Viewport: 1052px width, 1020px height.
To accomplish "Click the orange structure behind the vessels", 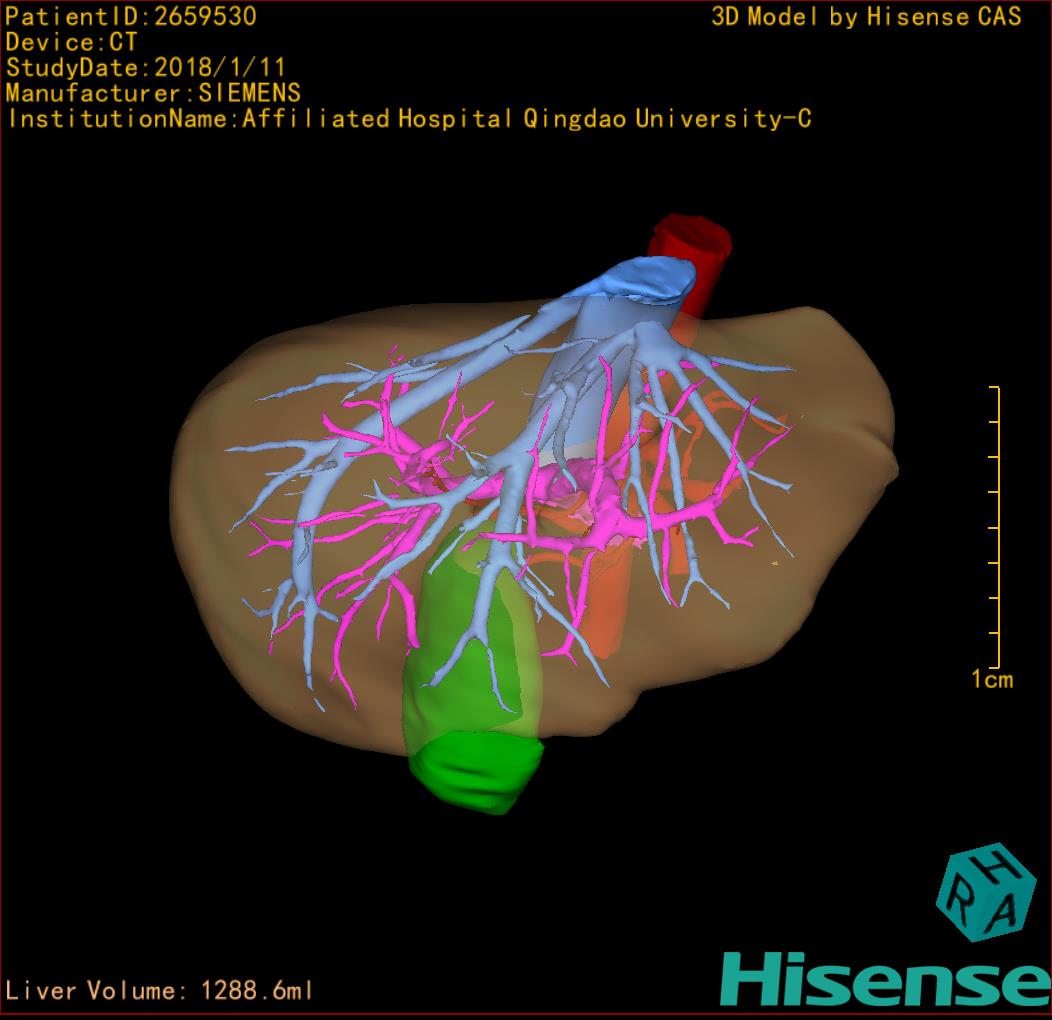I will (x=612, y=600).
